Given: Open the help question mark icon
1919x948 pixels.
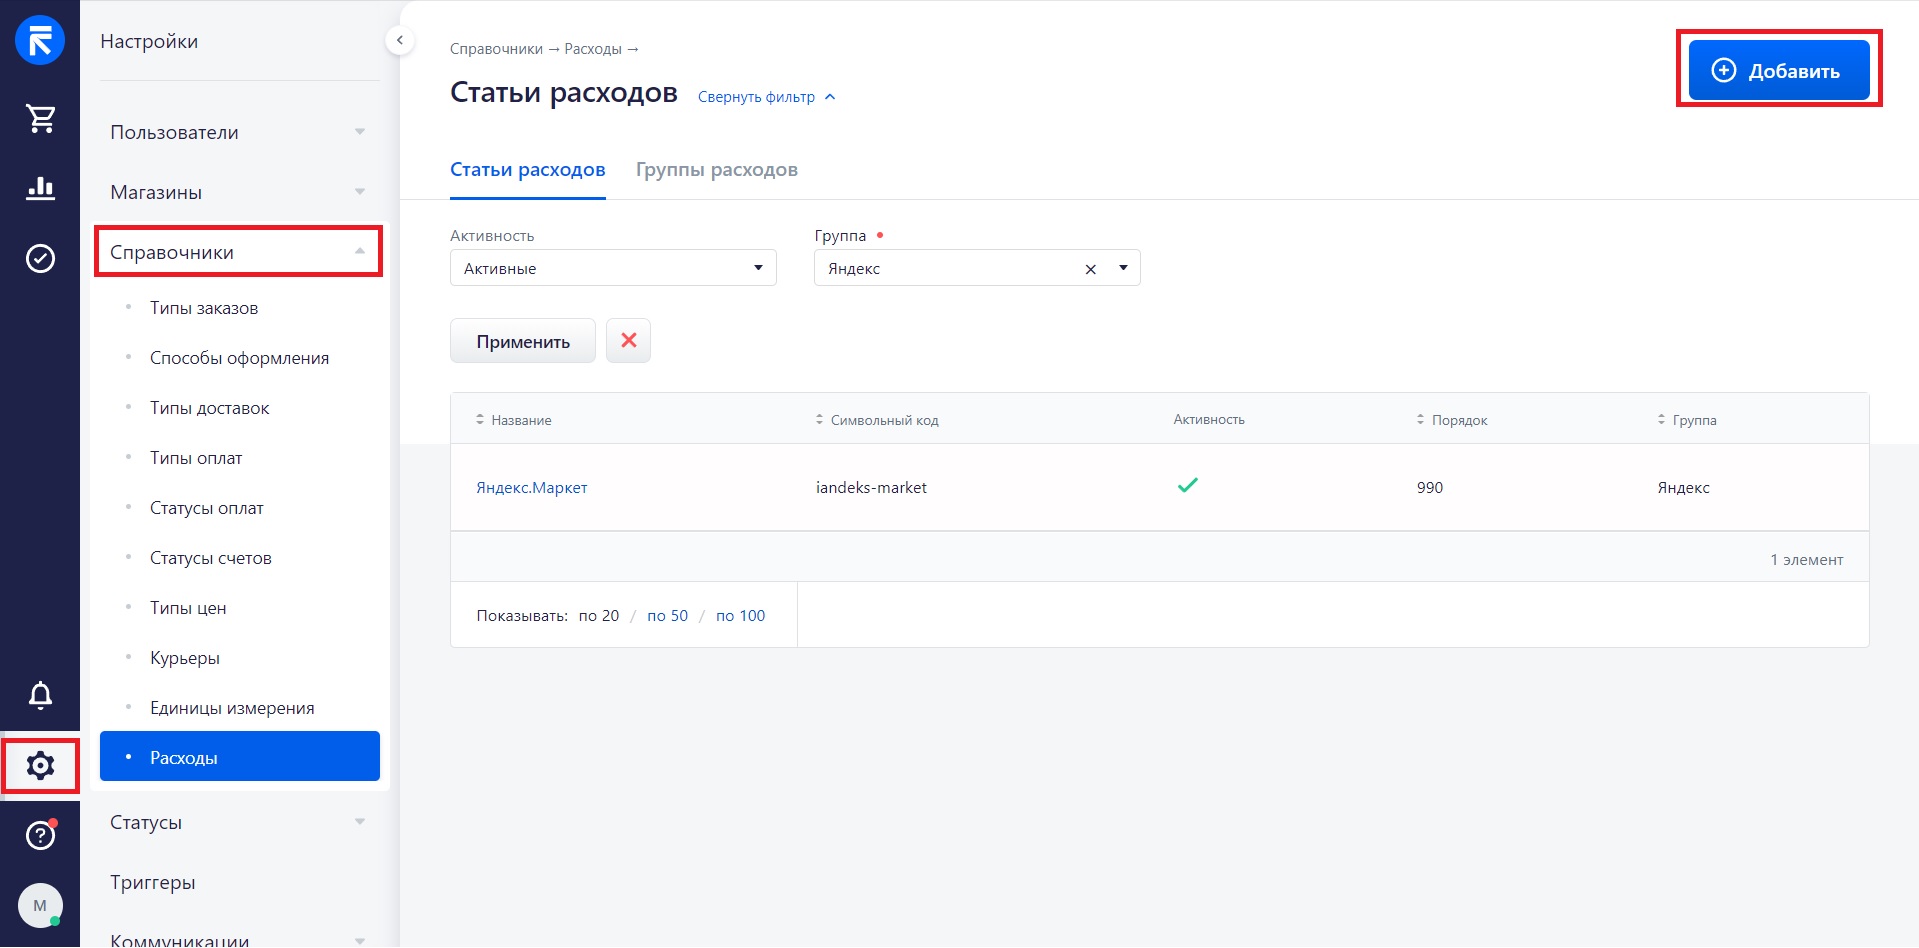Looking at the screenshot, I should 40,834.
